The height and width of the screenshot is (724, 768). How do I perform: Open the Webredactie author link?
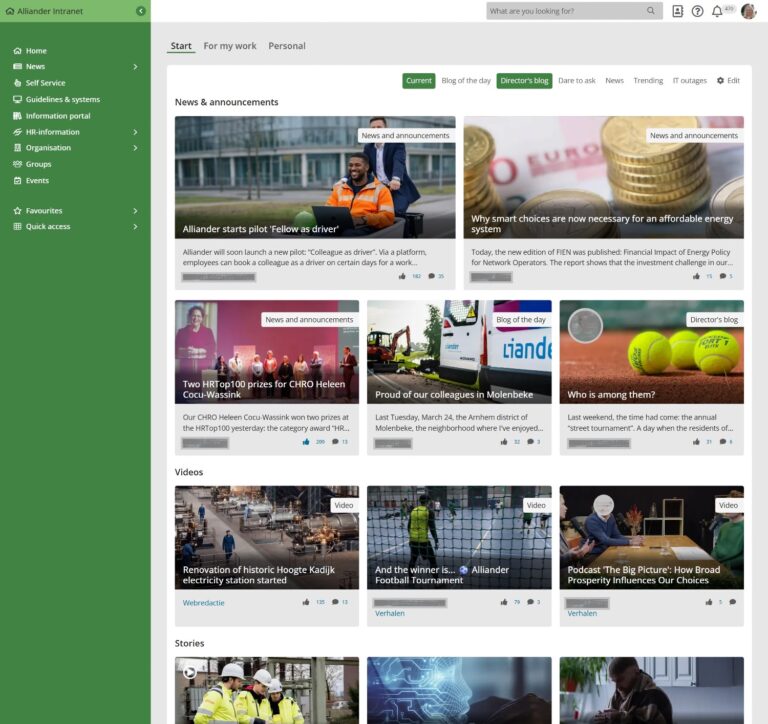(x=203, y=603)
